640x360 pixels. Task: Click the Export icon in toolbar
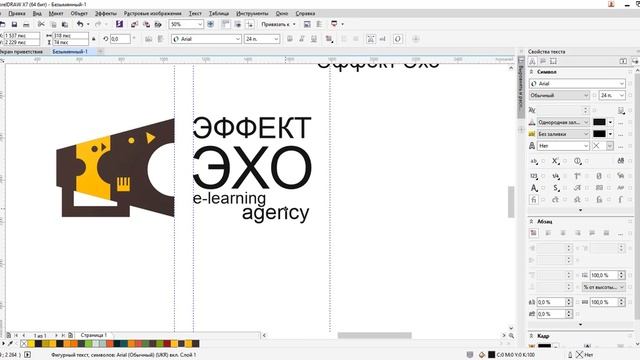(x=146, y=24)
